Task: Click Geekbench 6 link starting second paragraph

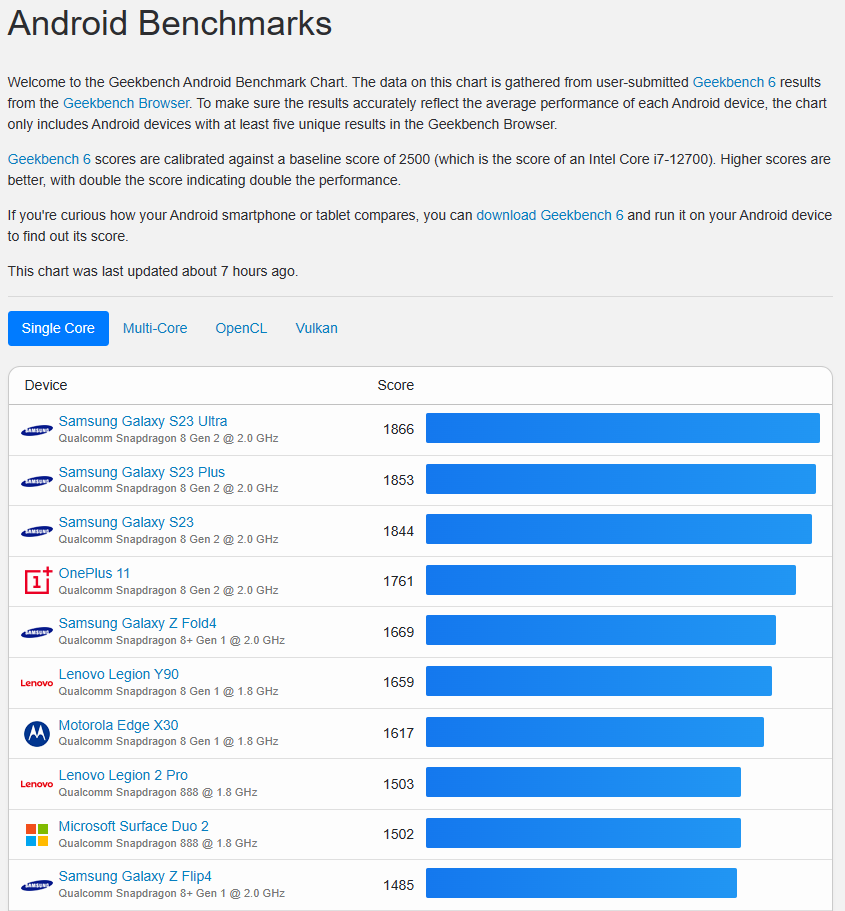Action: (x=49, y=159)
